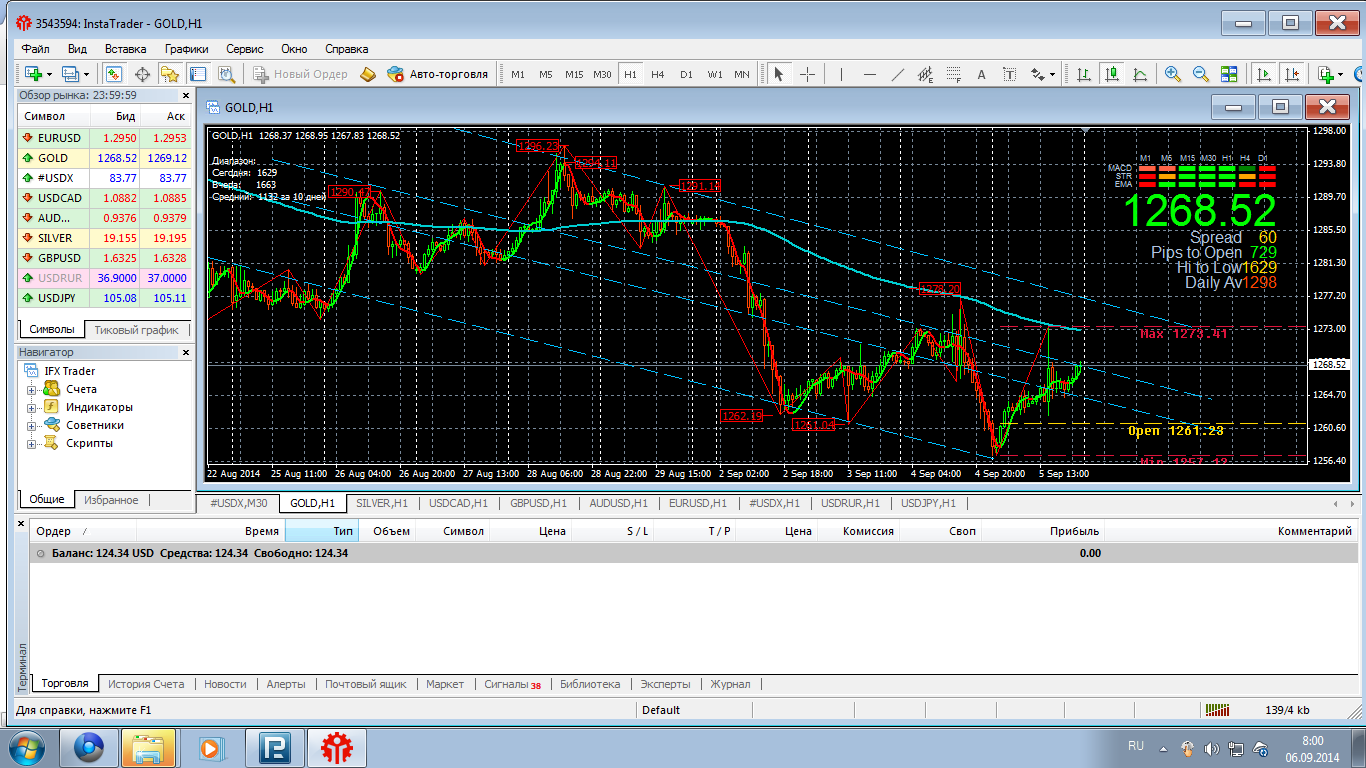Select the D1 timeframe button
The width and height of the screenshot is (1366, 768).
point(686,74)
